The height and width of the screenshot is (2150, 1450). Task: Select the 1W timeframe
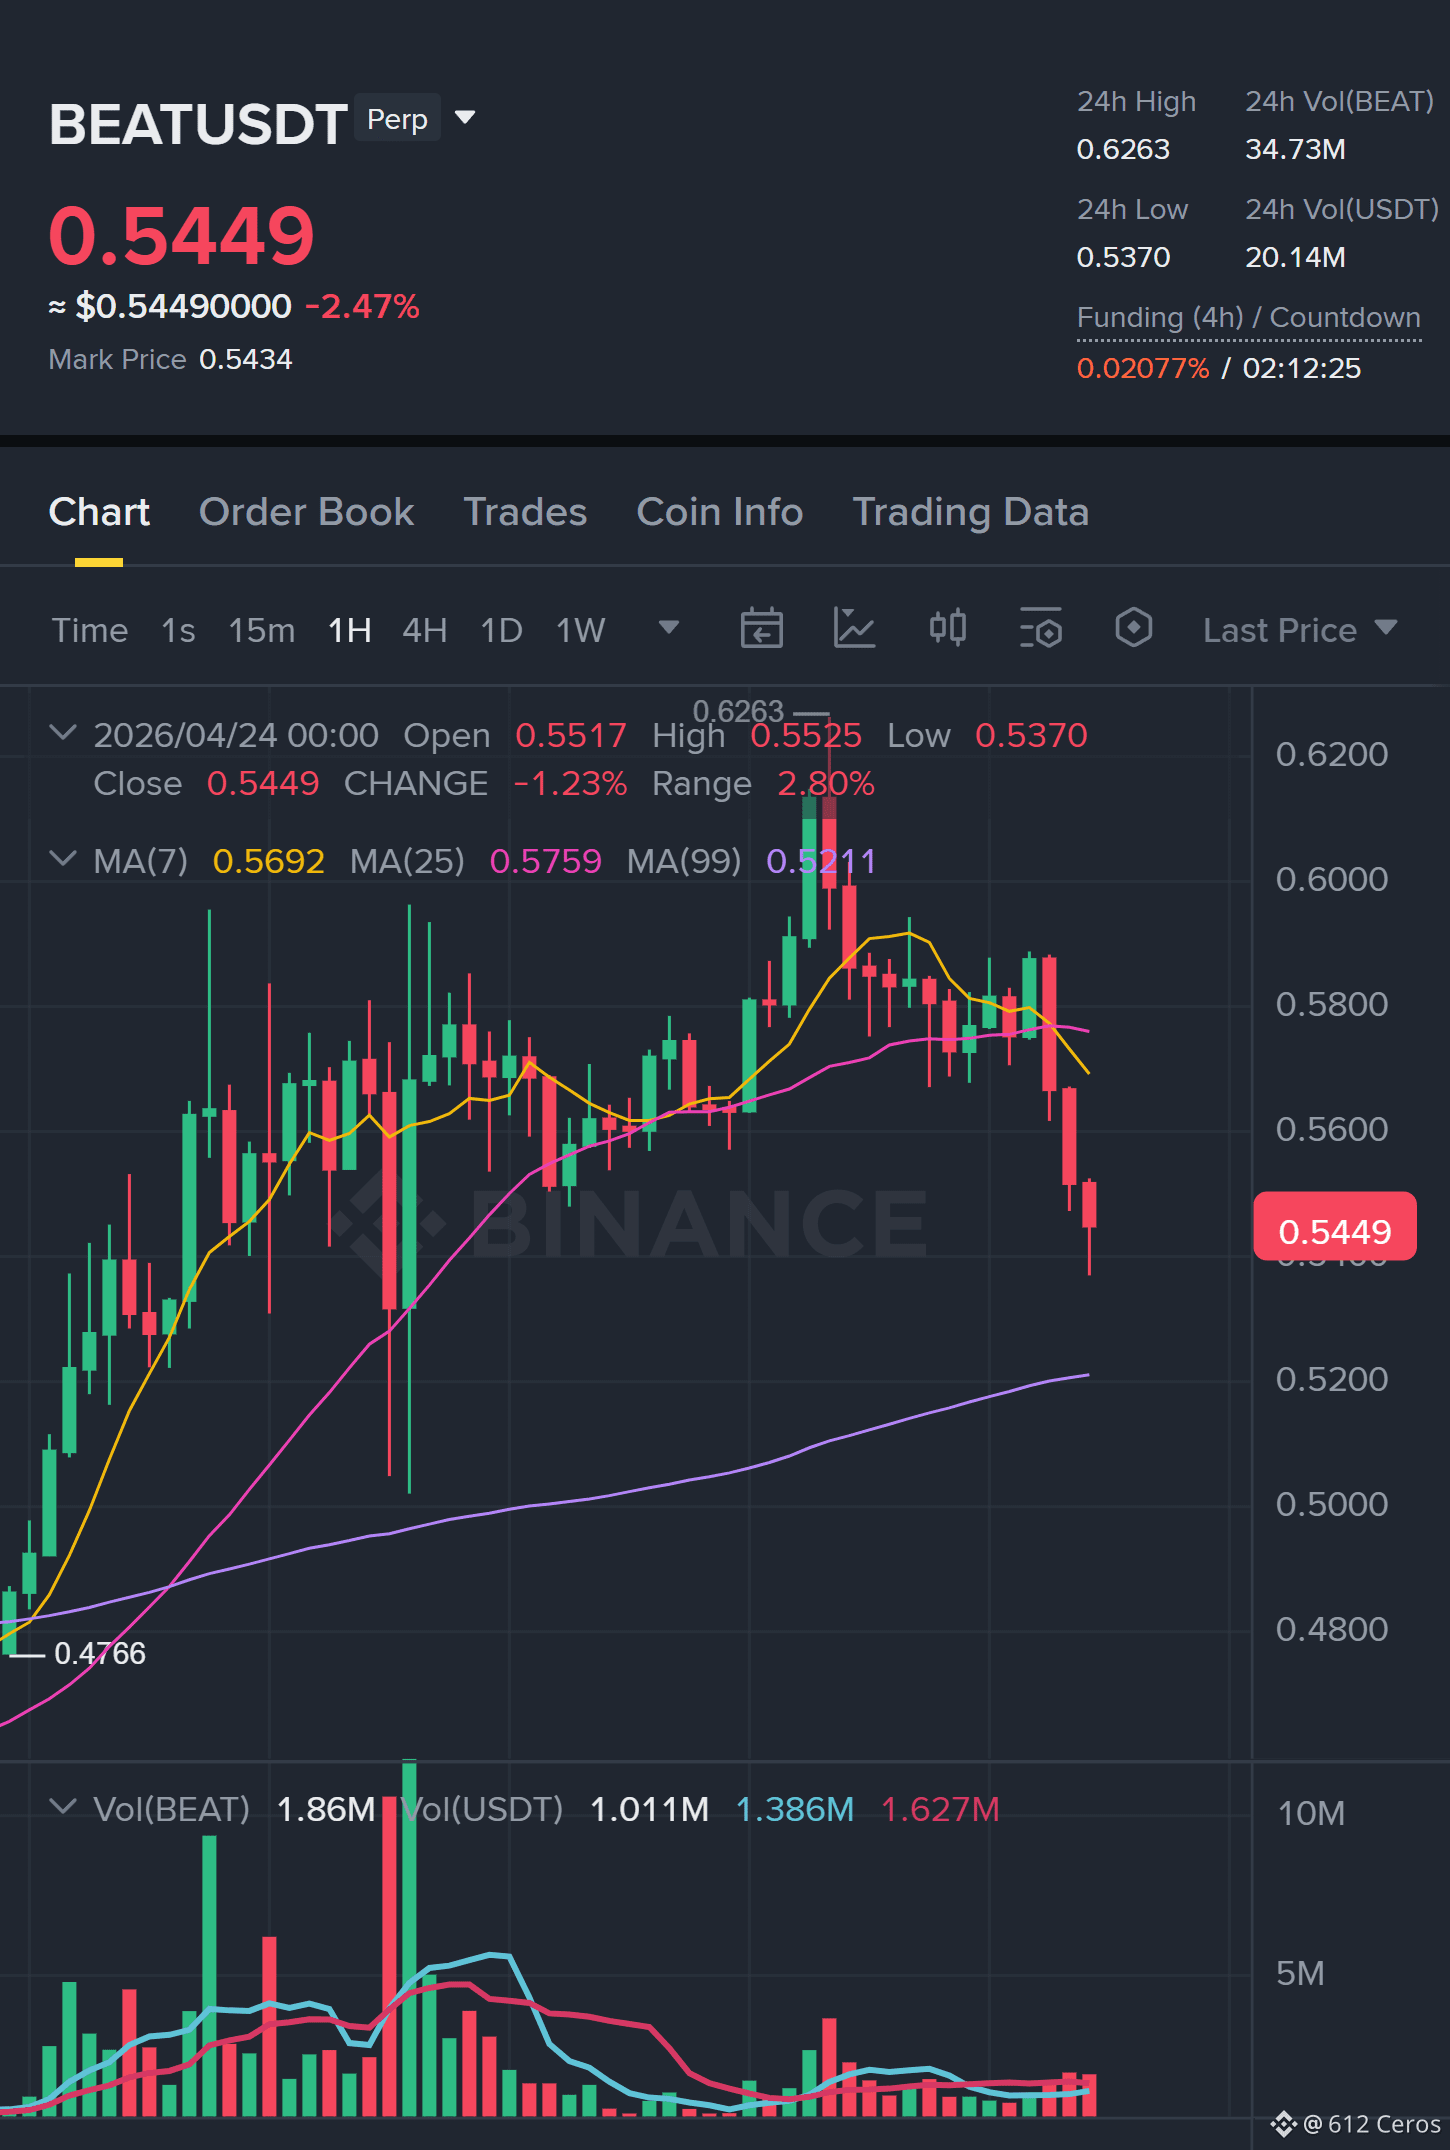click(581, 631)
